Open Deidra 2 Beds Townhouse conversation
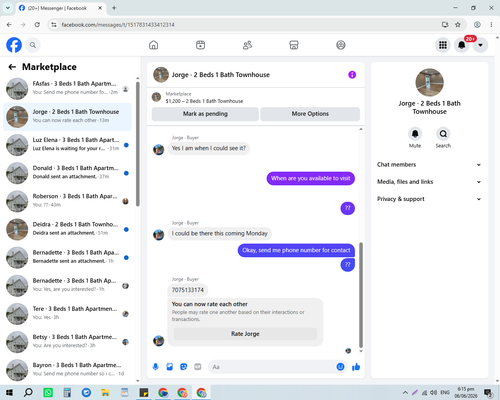500x400 pixels. pyautogui.click(x=68, y=229)
